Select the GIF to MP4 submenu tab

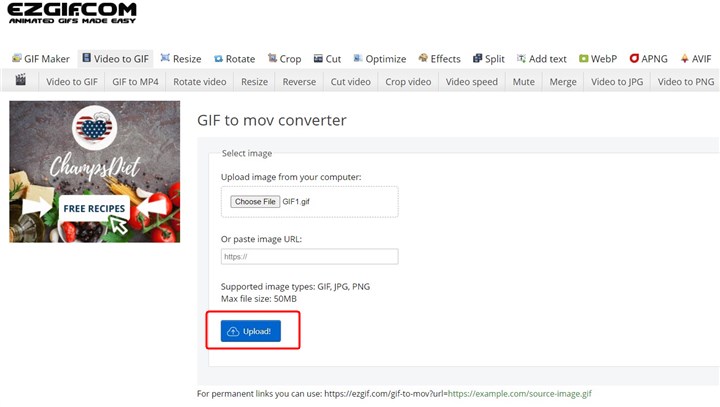135,82
